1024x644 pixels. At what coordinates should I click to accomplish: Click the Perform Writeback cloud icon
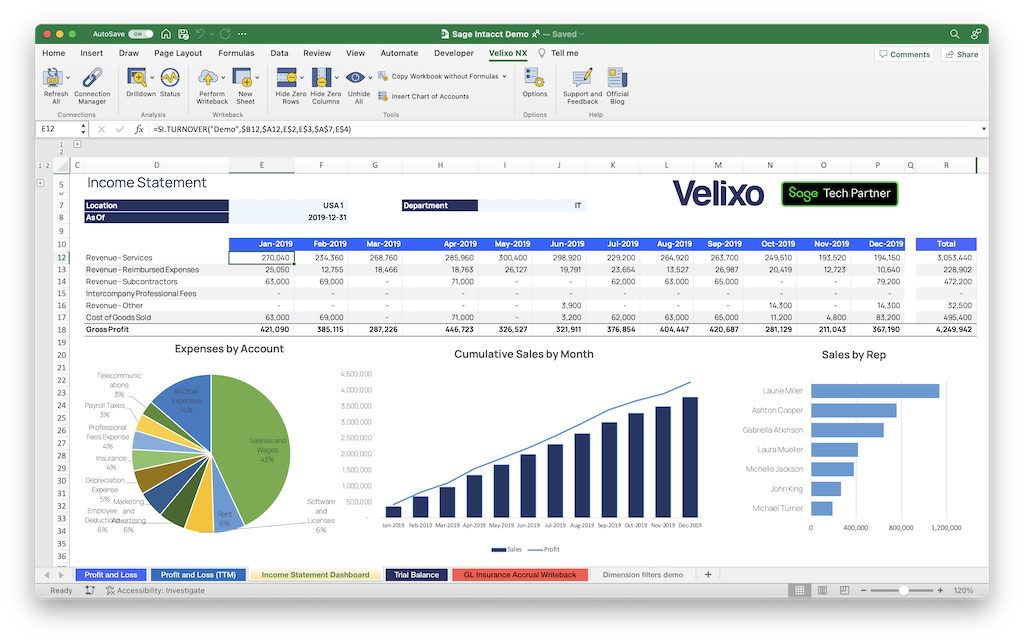208,78
